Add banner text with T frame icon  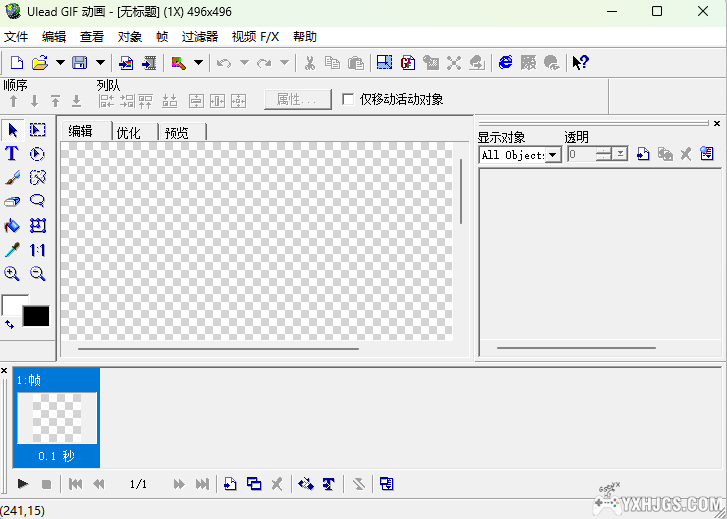tap(329, 484)
